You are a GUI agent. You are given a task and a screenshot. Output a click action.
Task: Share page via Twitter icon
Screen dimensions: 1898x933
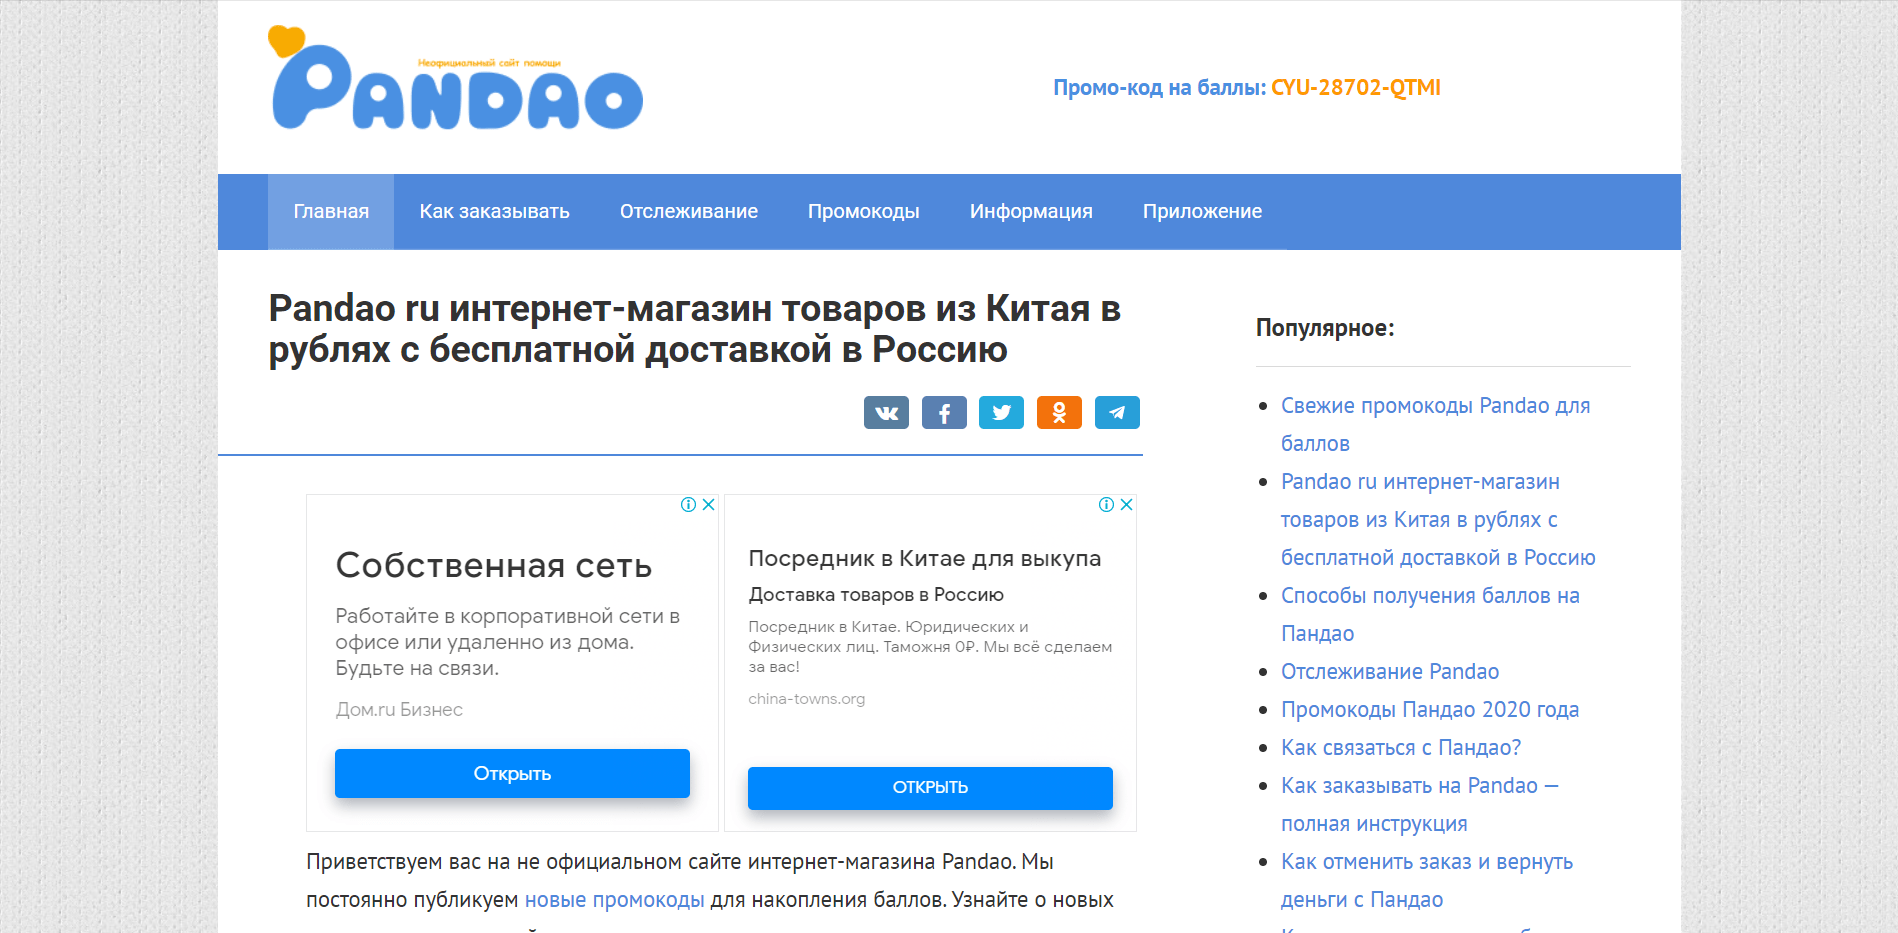[x=1001, y=412]
